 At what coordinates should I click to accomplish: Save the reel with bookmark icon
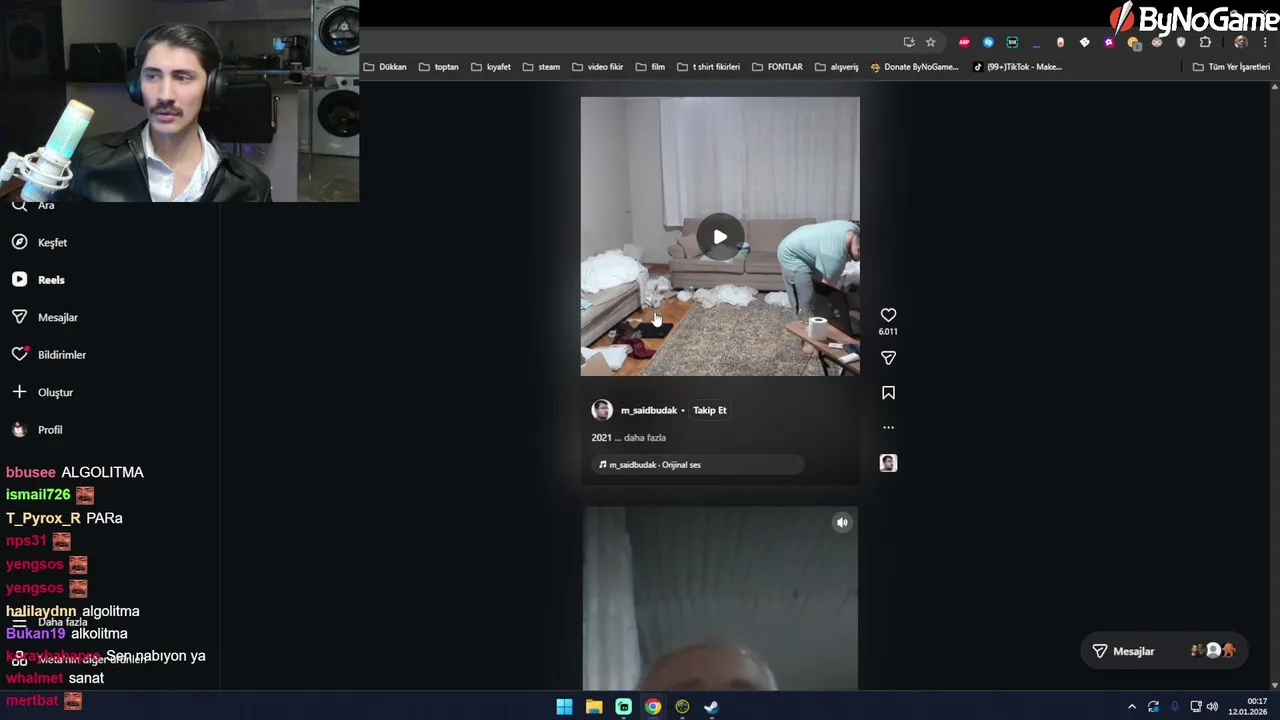pyautogui.click(x=888, y=393)
